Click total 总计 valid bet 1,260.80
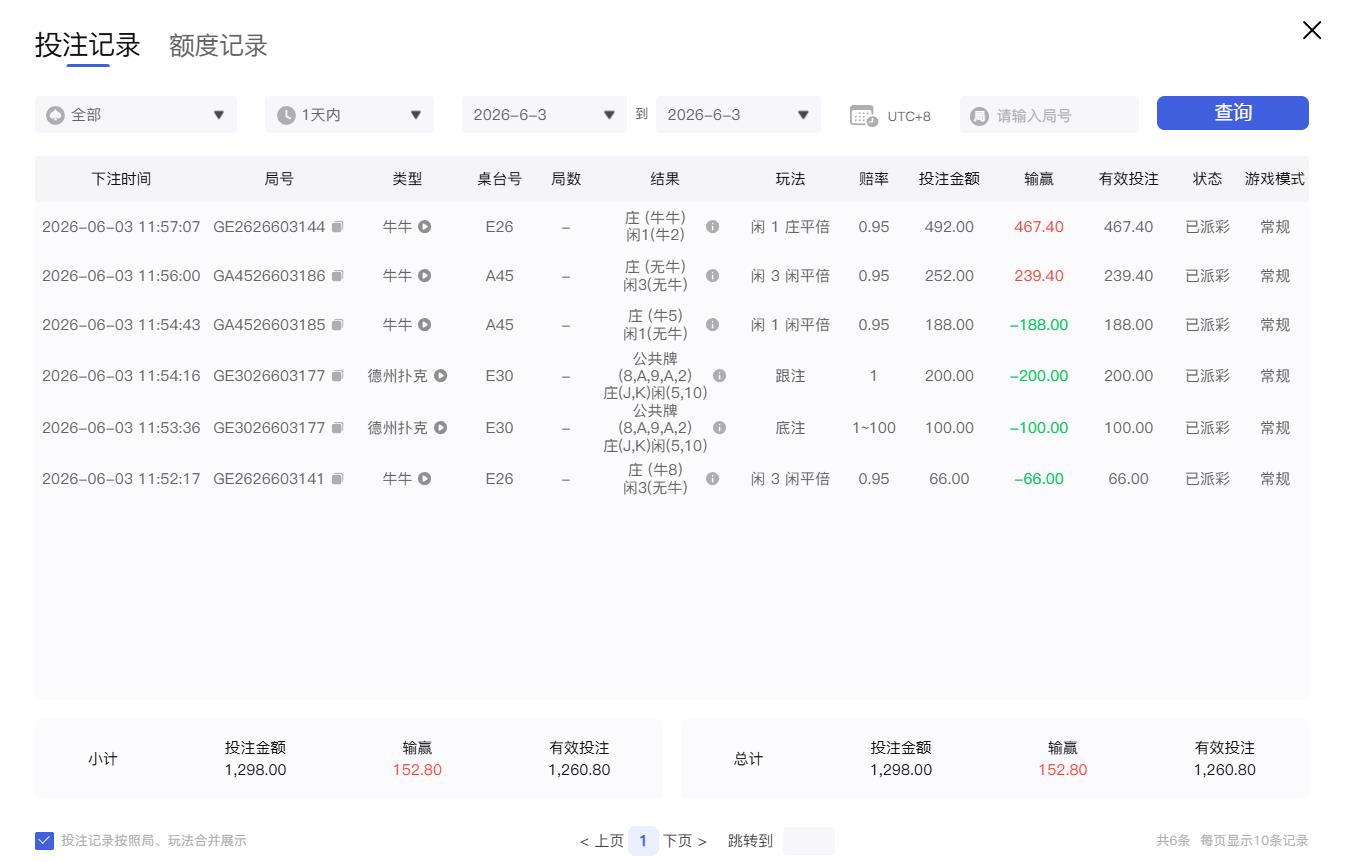 (x=1225, y=770)
